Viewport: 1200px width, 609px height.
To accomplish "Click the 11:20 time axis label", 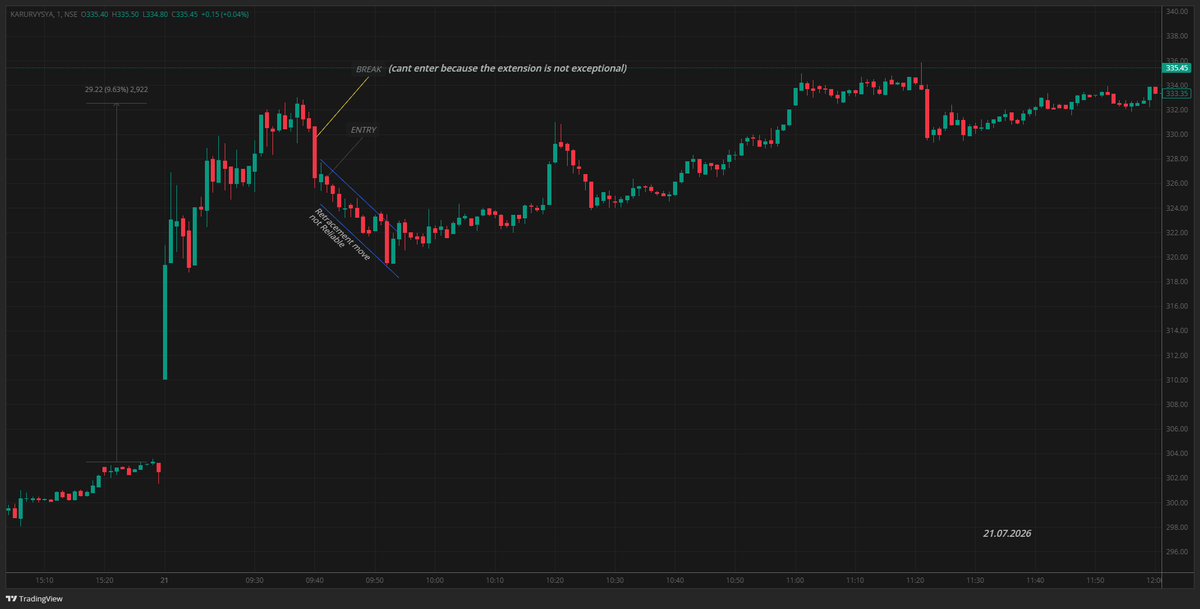I will pyautogui.click(x=915, y=580).
